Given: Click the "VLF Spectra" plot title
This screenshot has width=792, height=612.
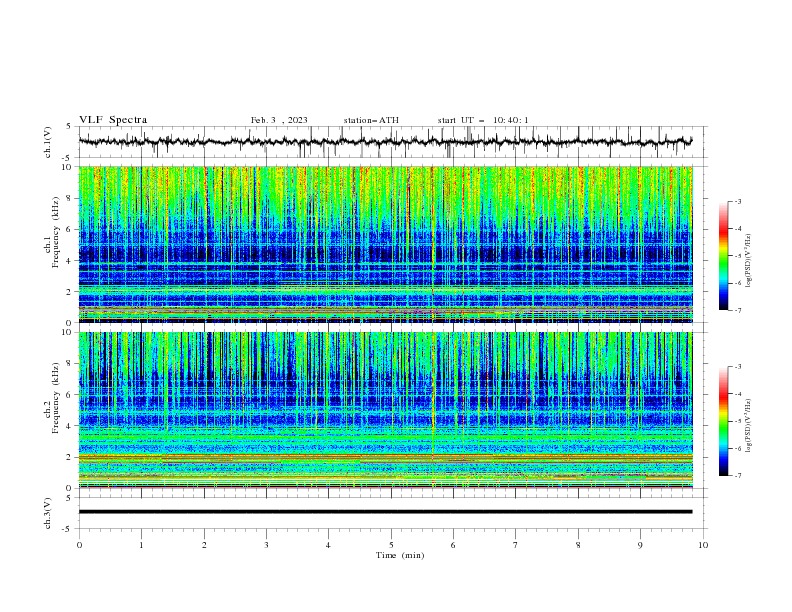Looking at the screenshot, I should point(113,120).
